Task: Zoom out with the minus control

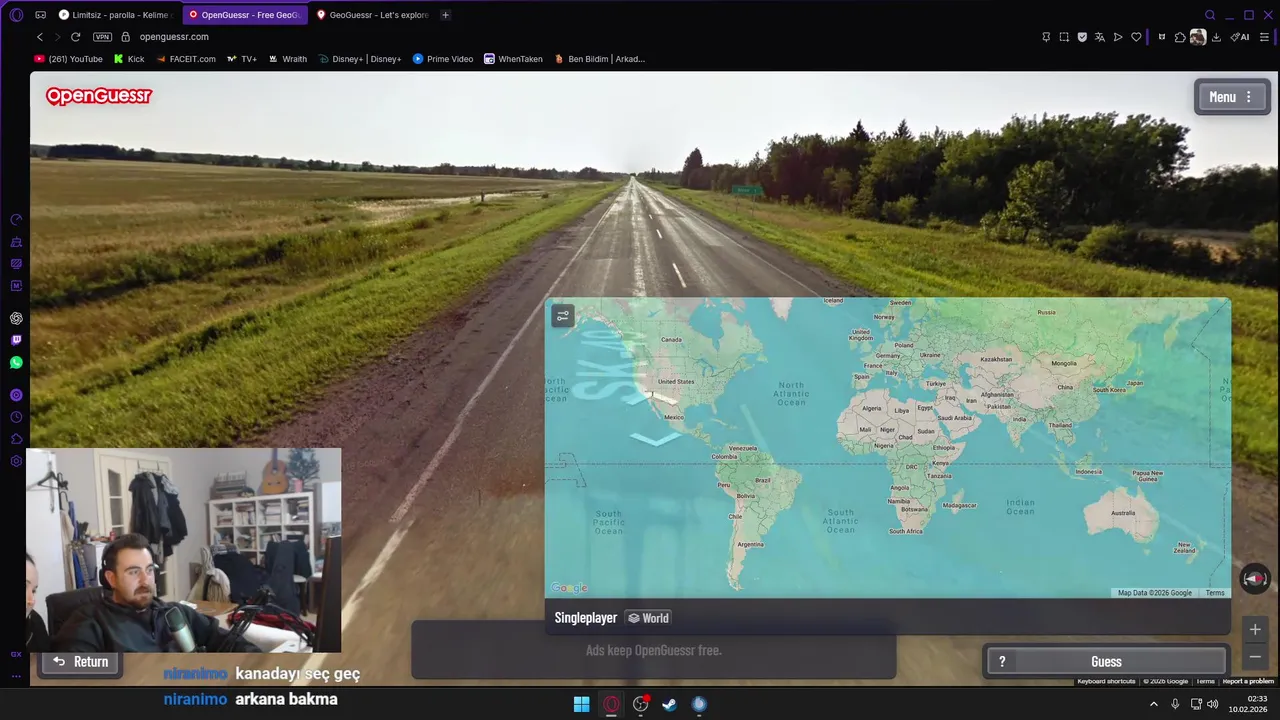Action: [1255, 657]
